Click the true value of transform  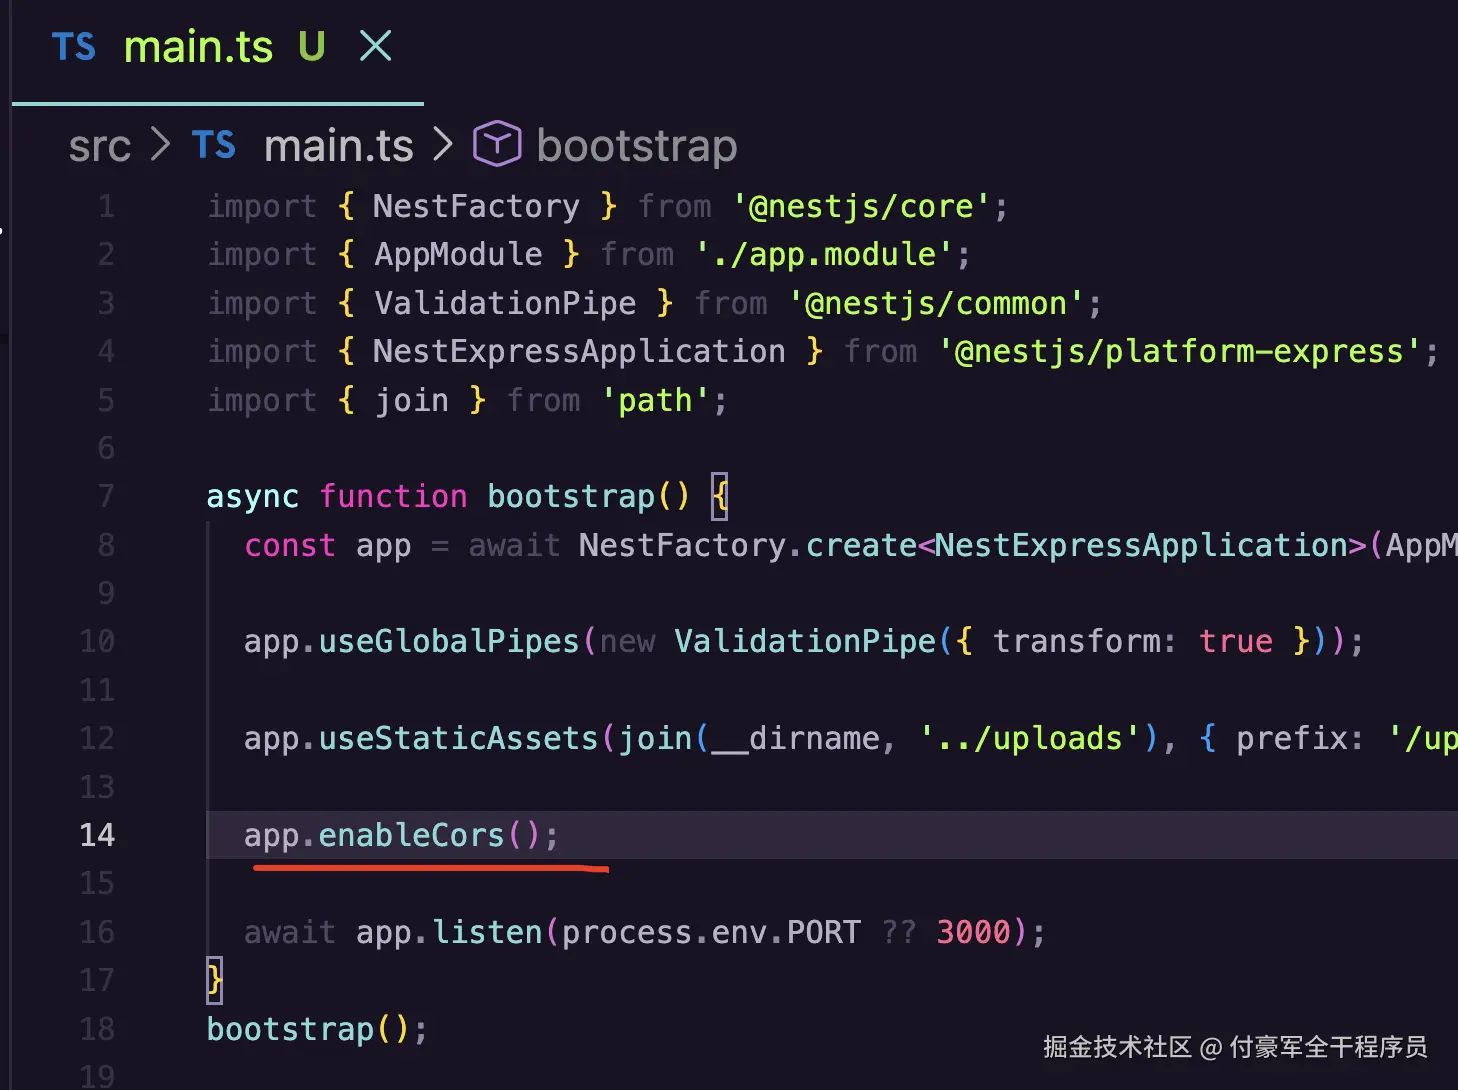(1236, 641)
